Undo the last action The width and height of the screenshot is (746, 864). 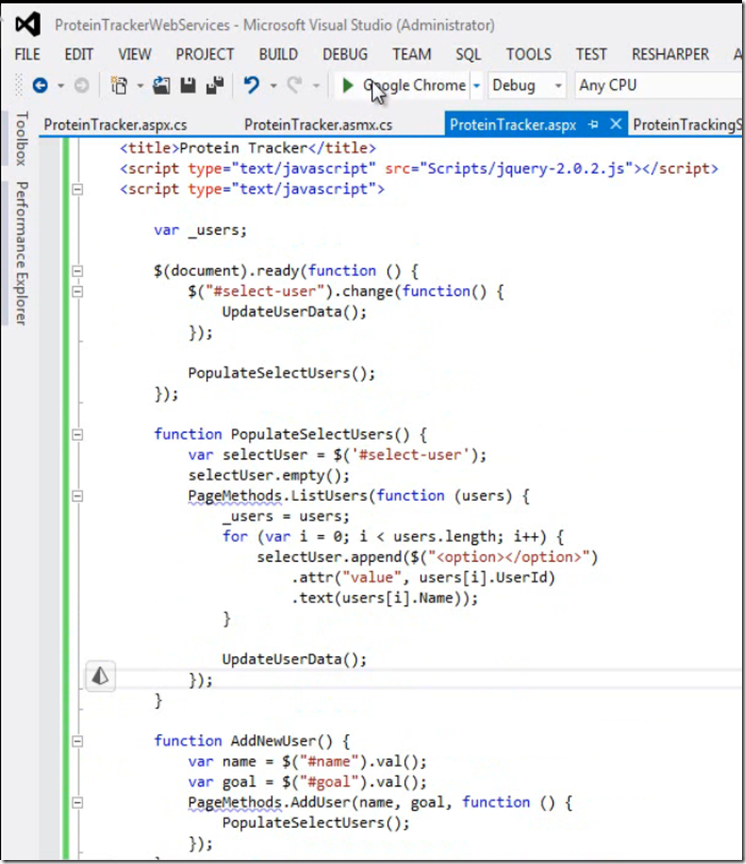click(x=252, y=85)
